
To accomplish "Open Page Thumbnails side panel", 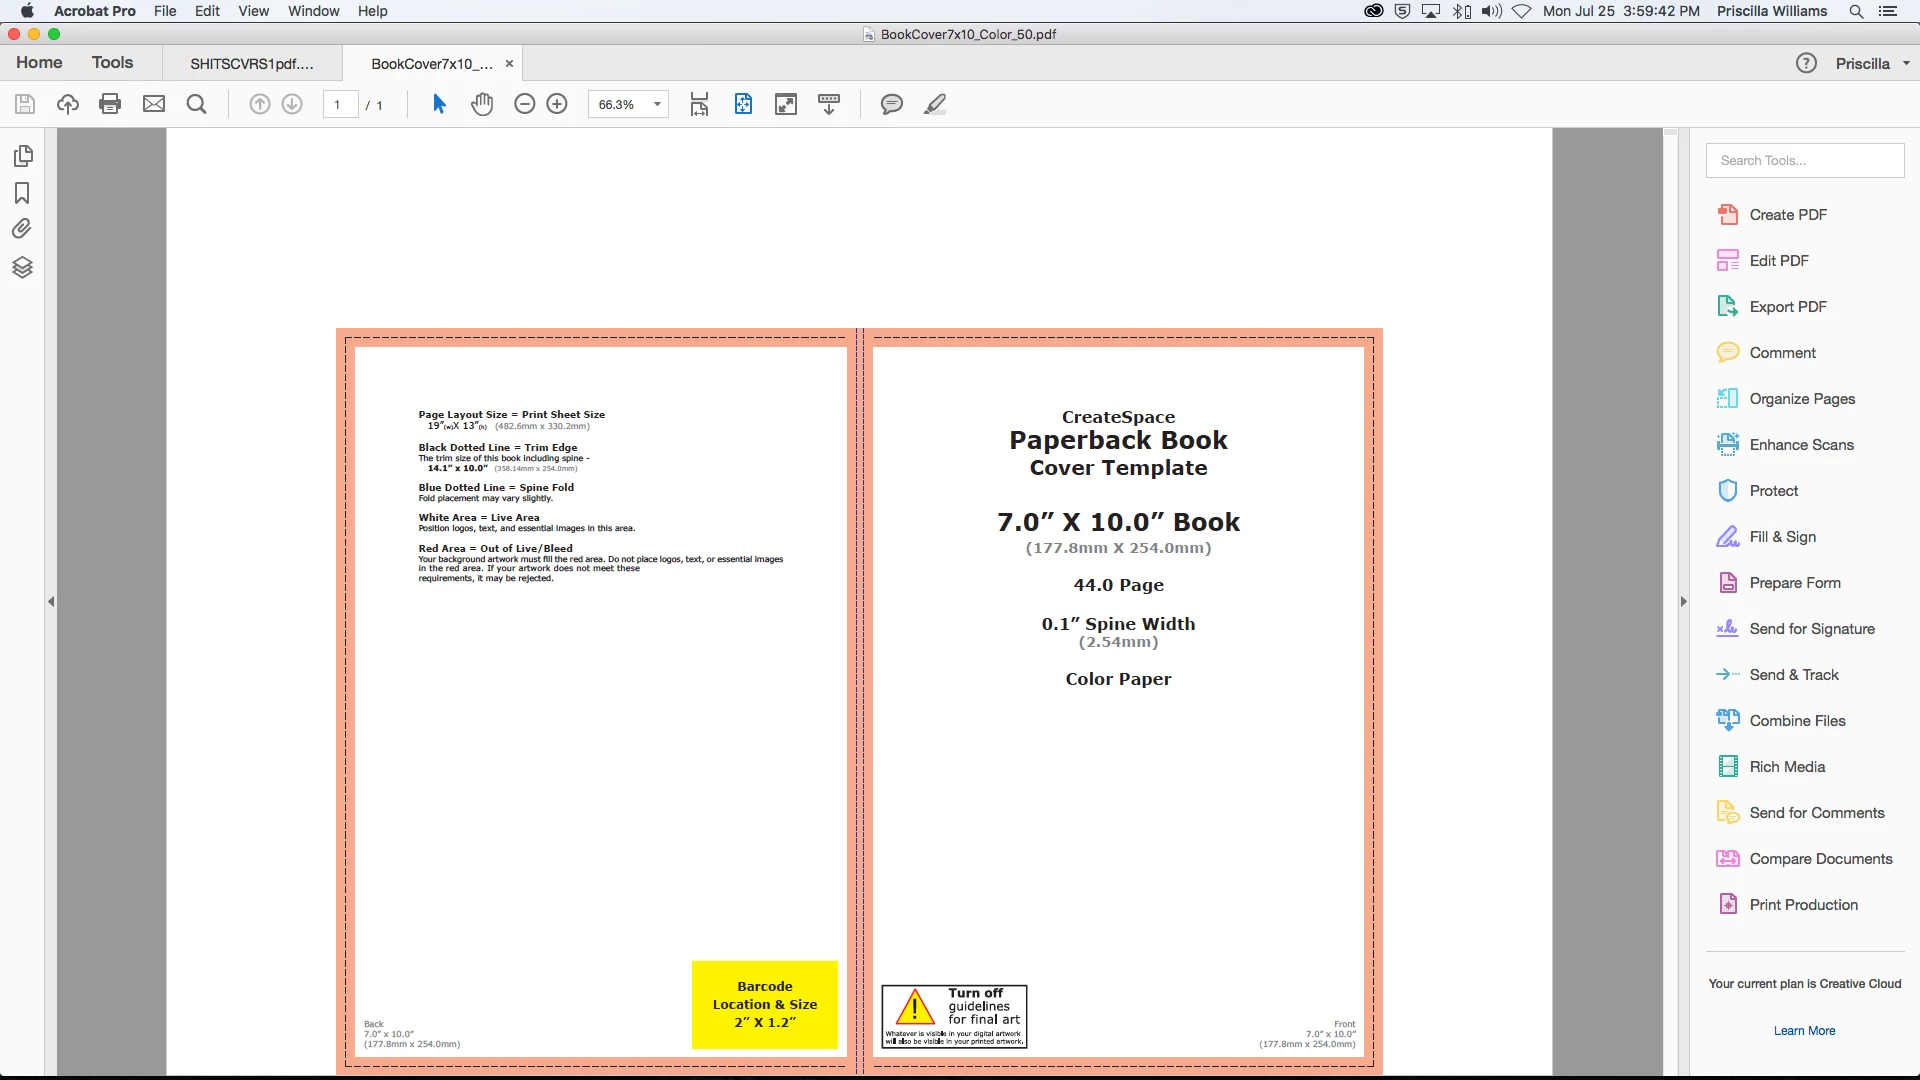I will 23,156.
